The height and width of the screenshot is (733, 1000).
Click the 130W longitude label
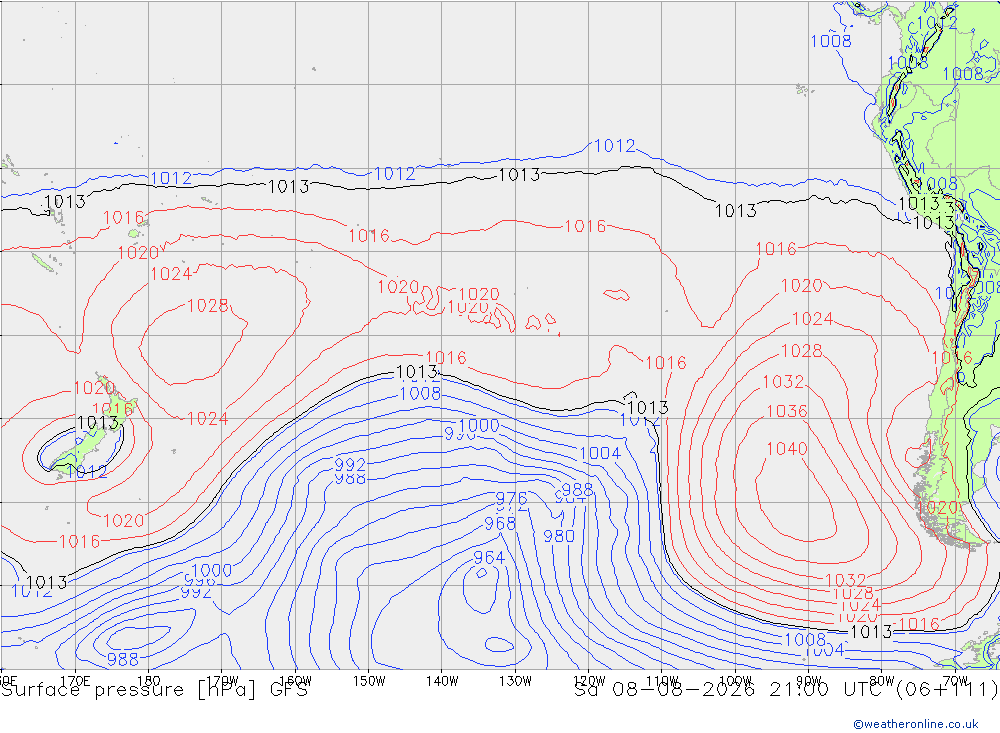(x=515, y=681)
